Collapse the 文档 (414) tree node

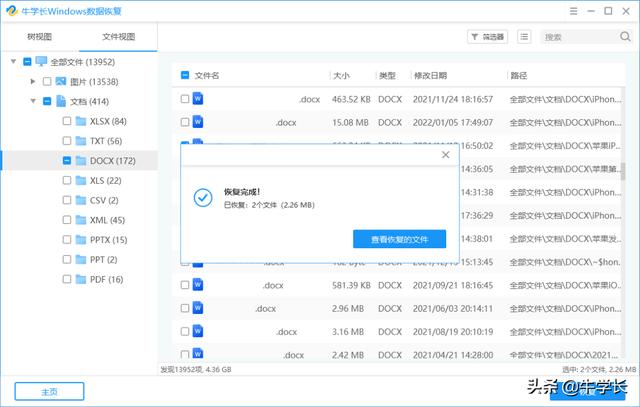click(32, 101)
